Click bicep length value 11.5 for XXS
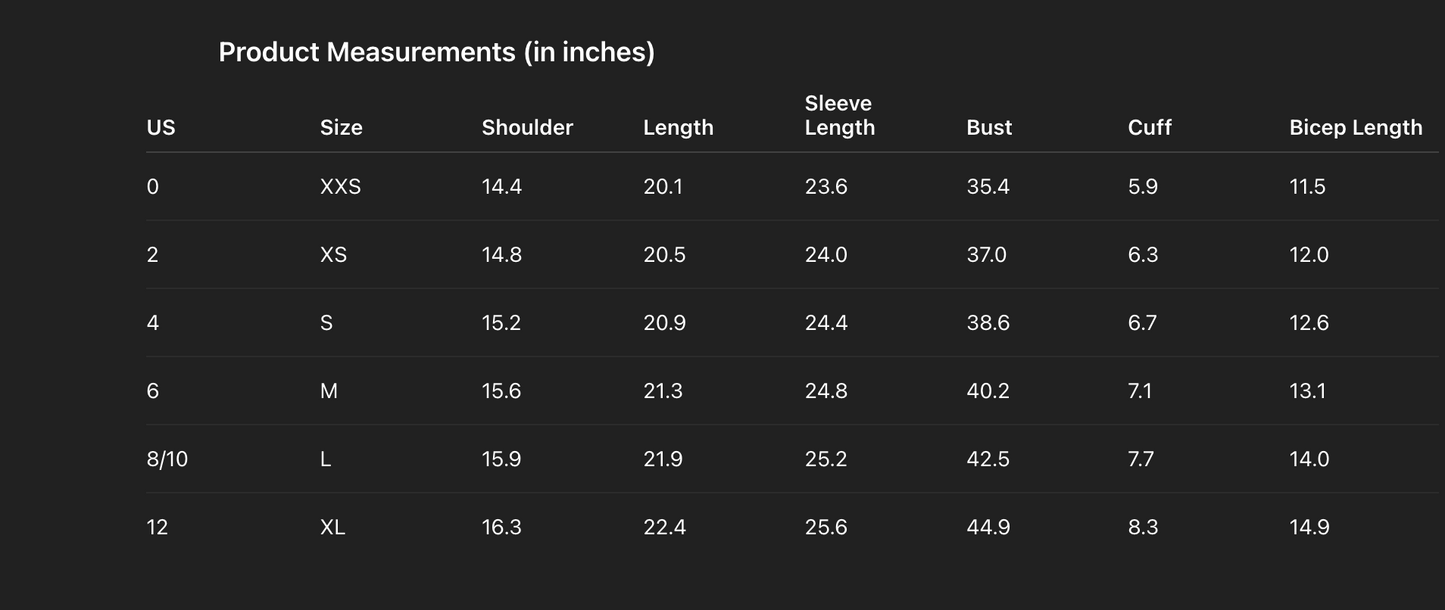The width and height of the screenshot is (1445, 610). 1307,187
